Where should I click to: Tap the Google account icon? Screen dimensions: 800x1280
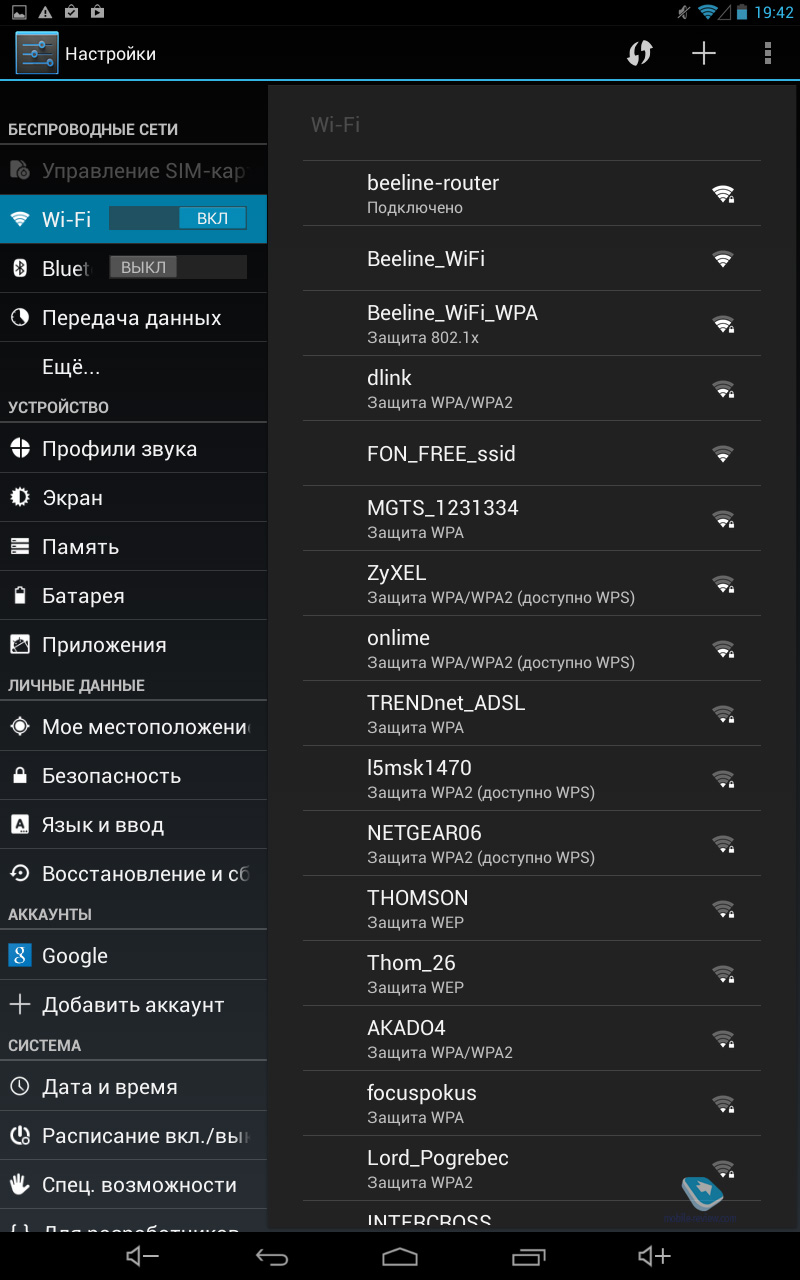pyautogui.click(x=20, y=956)
